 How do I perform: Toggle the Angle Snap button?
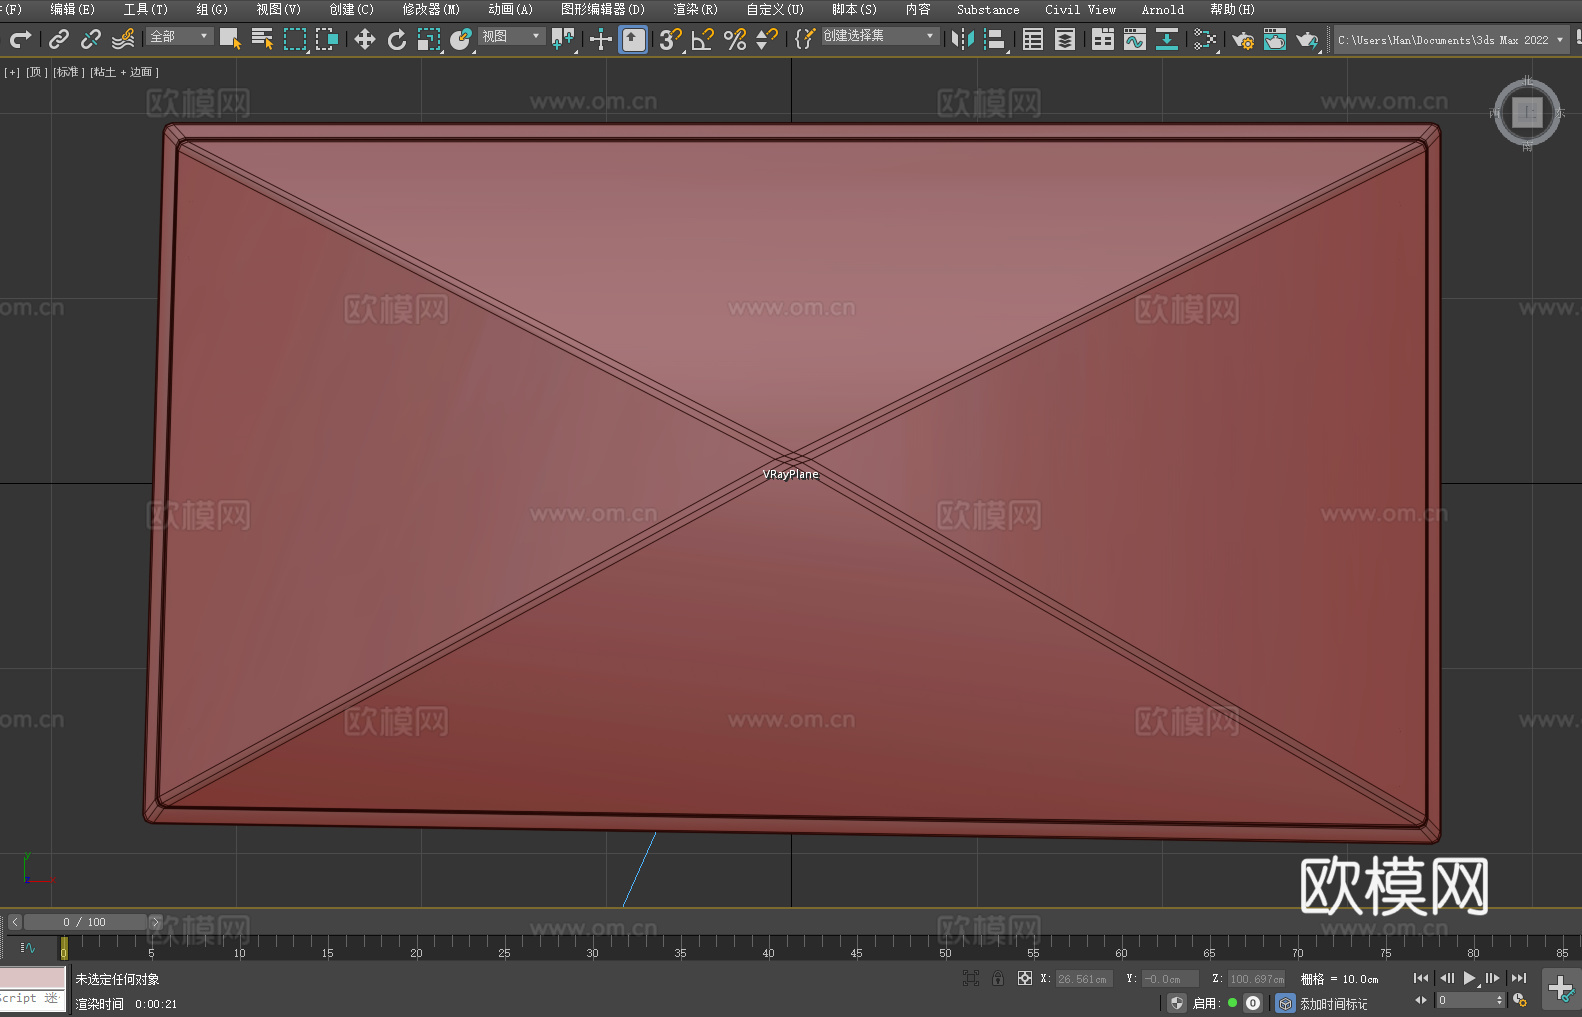[x=703, y=39]
